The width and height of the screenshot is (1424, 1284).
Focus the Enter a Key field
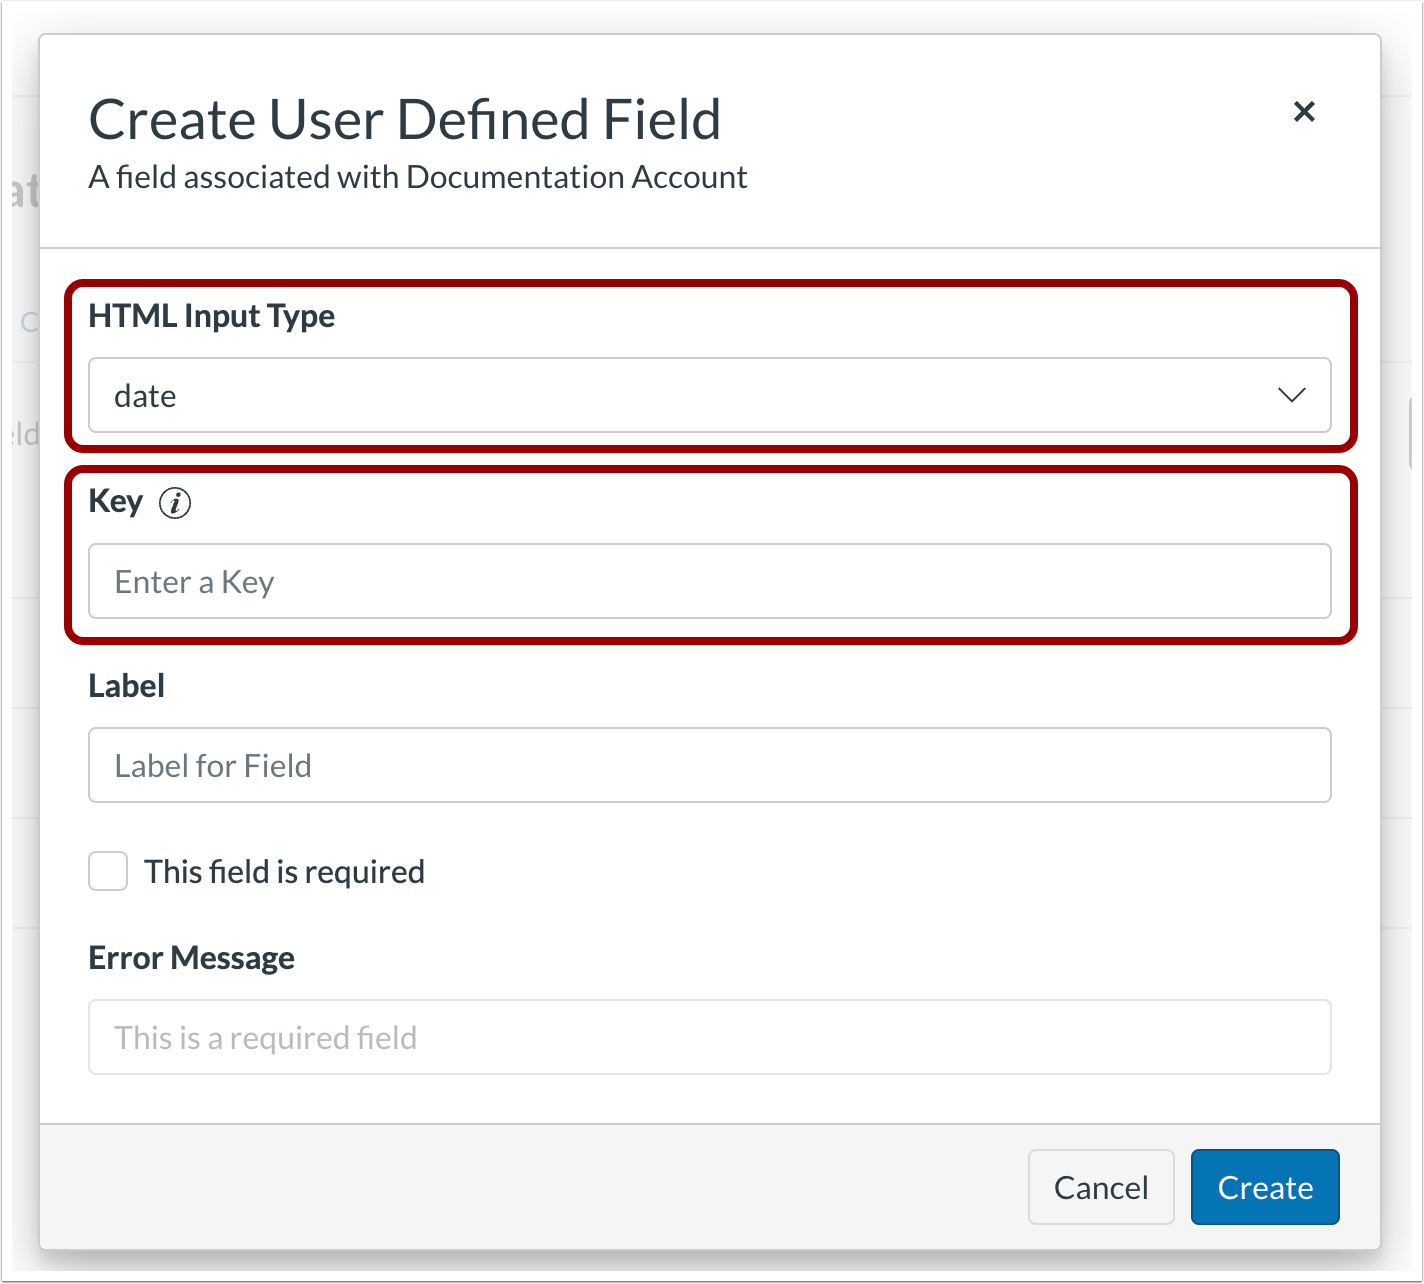tap(709, 581)
